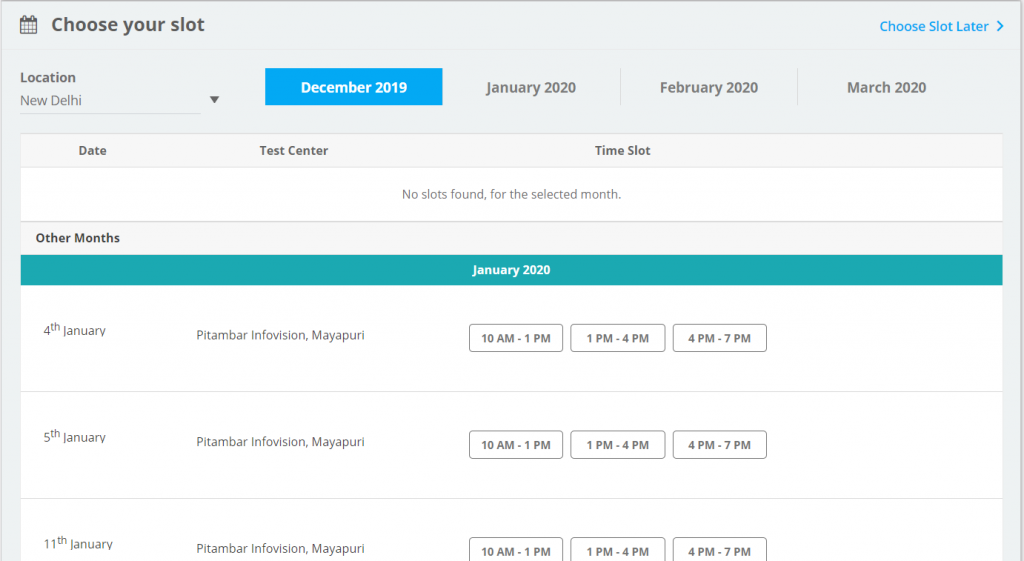Switch to the January 2020 tab
1024x561 pixels.
click(x=531, y=87)
